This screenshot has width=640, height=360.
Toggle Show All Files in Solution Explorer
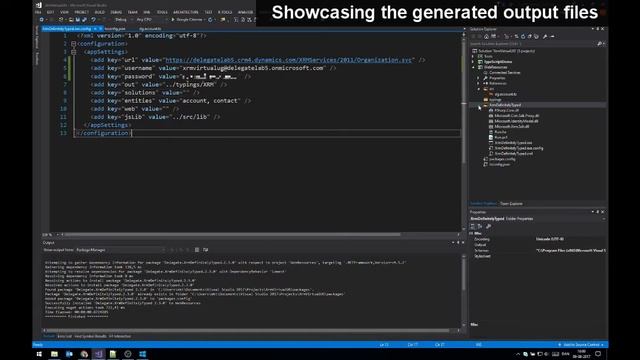click(x=536, y=36)
